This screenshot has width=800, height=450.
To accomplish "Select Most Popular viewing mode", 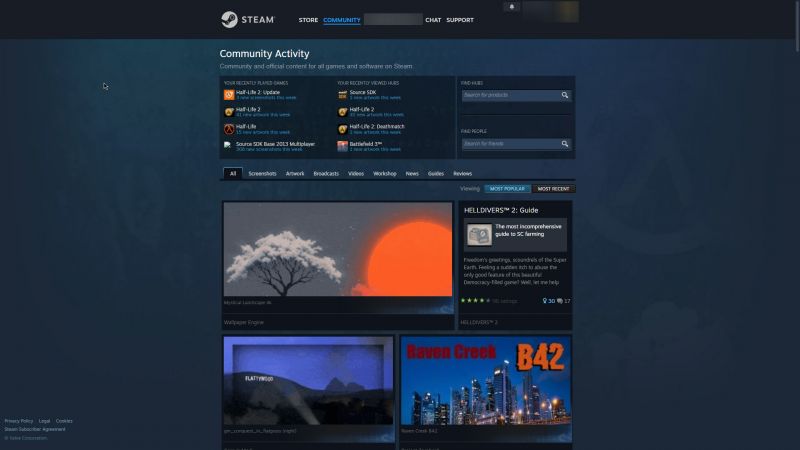I will point(507,189).
